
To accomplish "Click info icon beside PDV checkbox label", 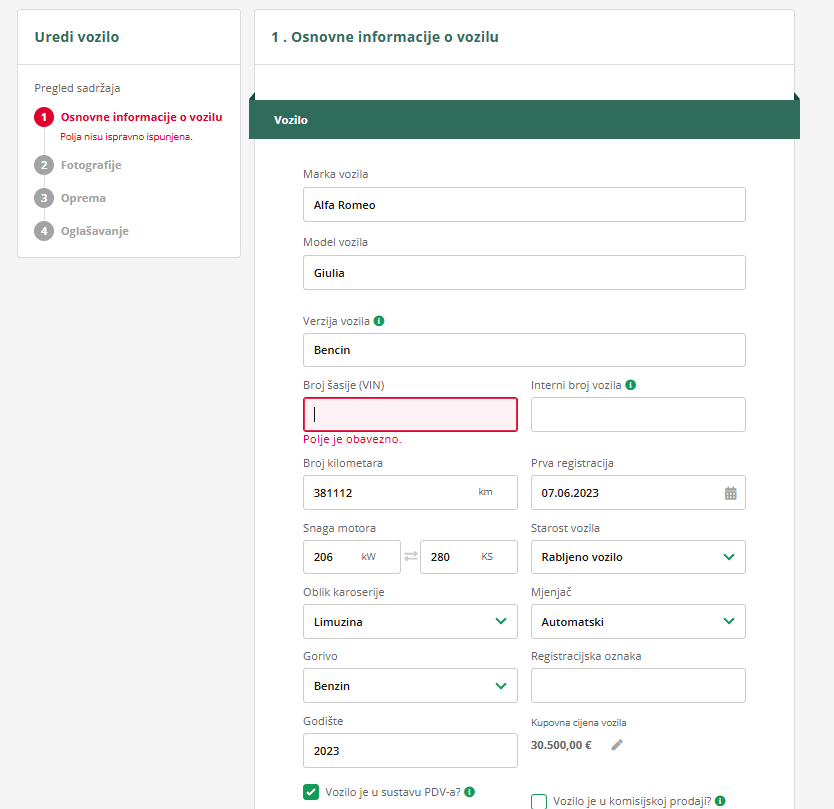I will click(x=469, y=792).
